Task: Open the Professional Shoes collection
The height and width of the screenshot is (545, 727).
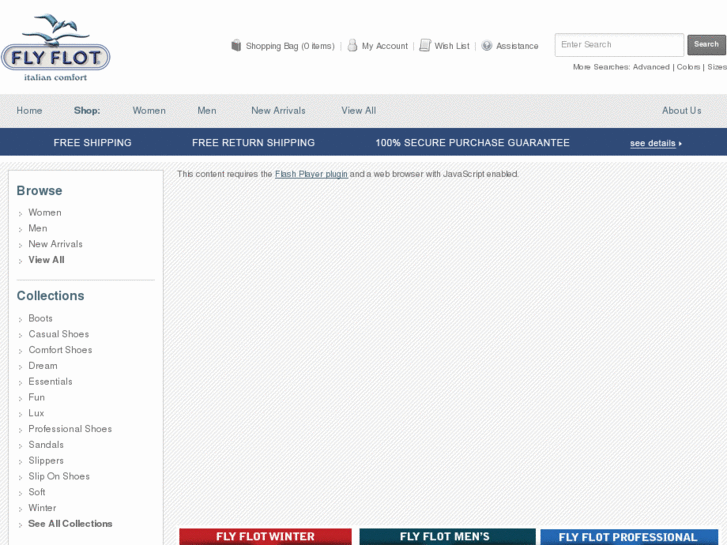Action: 70,429
